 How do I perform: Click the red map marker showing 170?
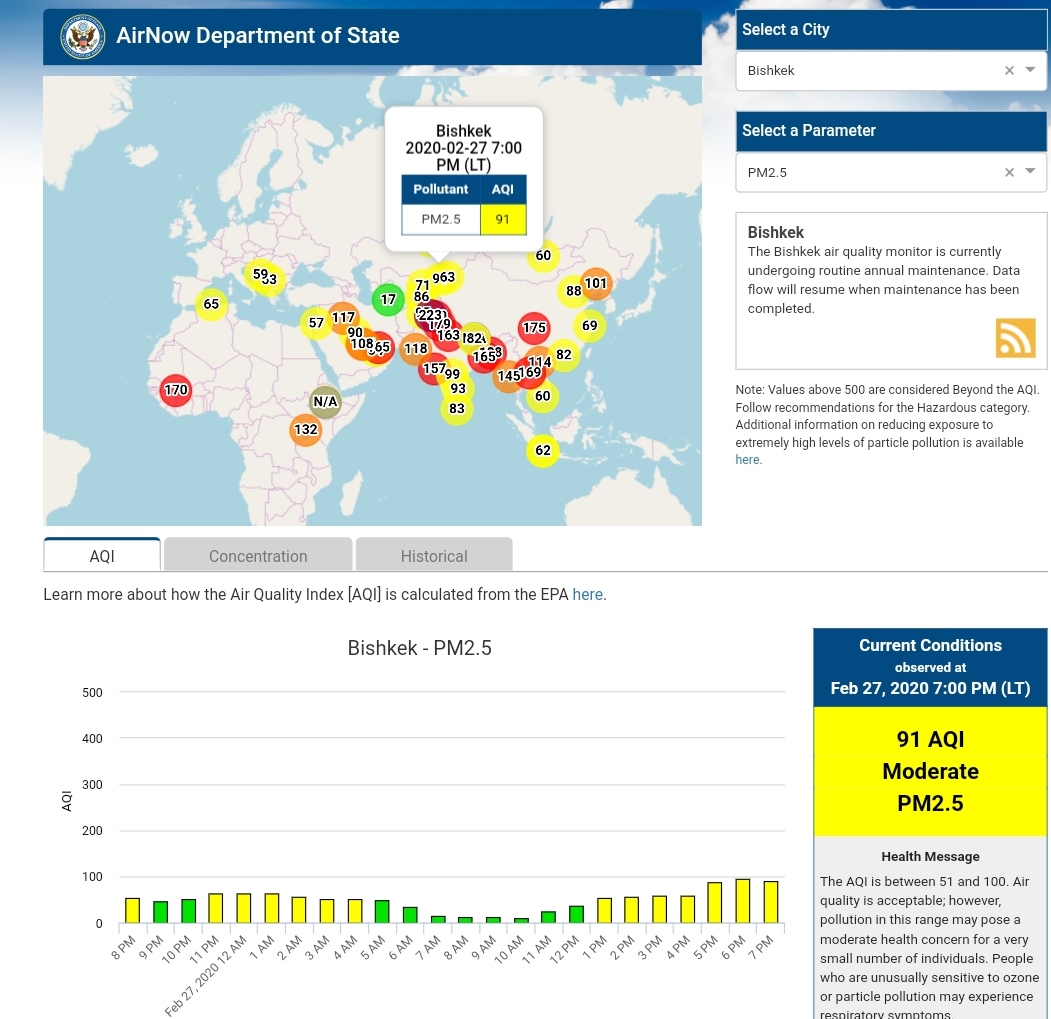[x=176, y=390]
